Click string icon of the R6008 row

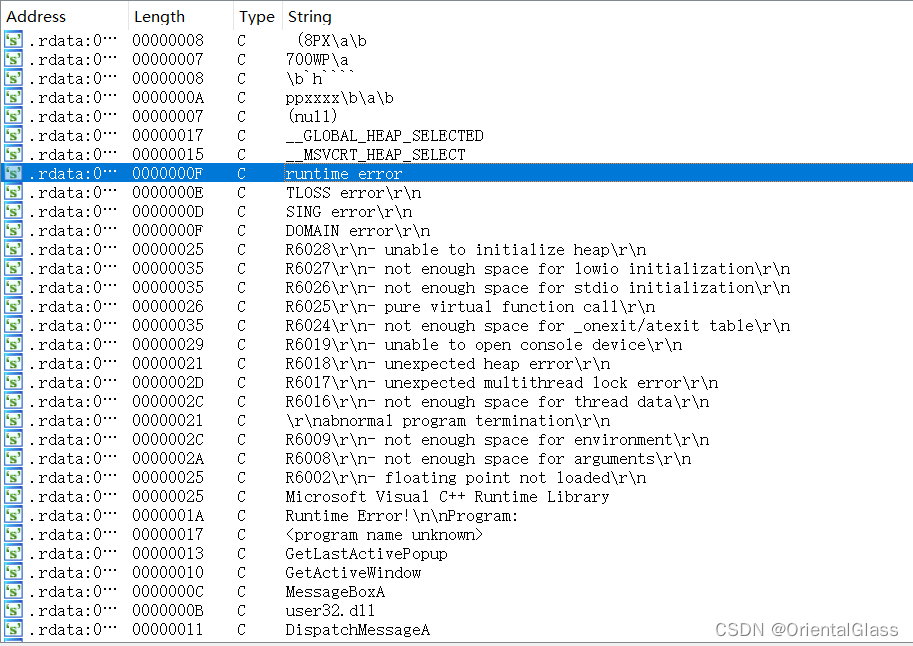[13, 459]
